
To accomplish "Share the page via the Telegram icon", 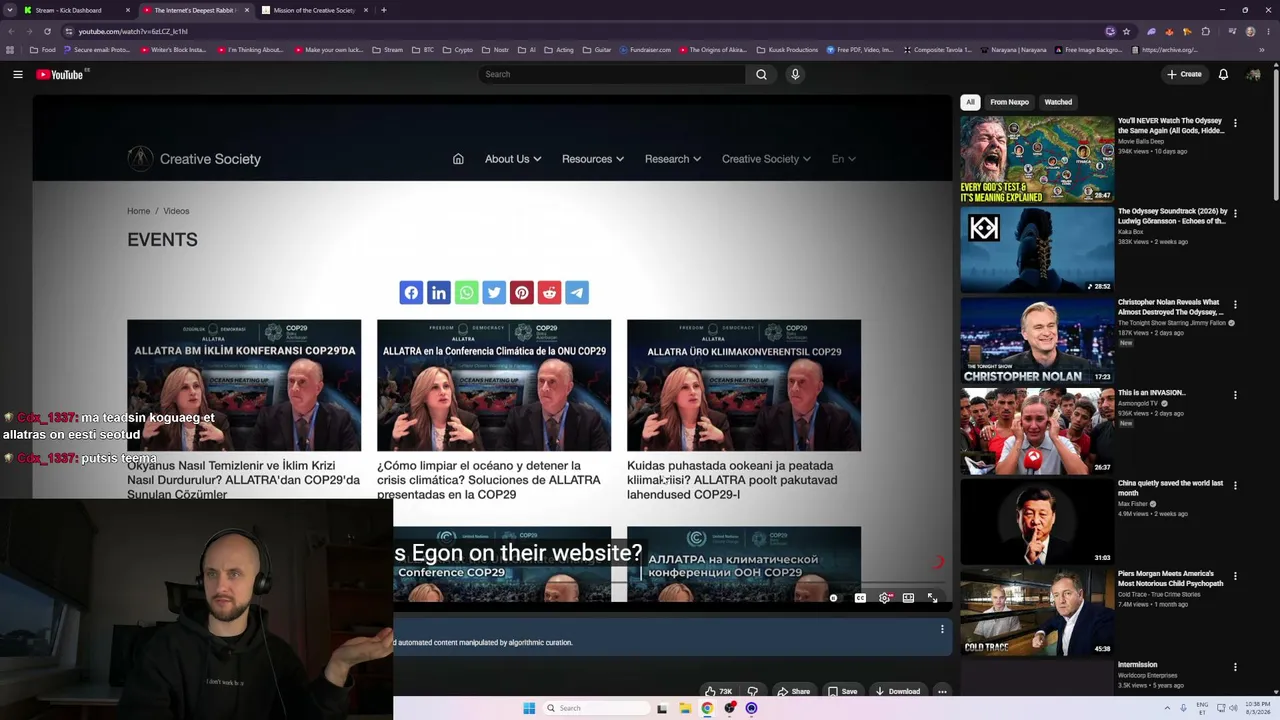I will click(x=577, y=292).
